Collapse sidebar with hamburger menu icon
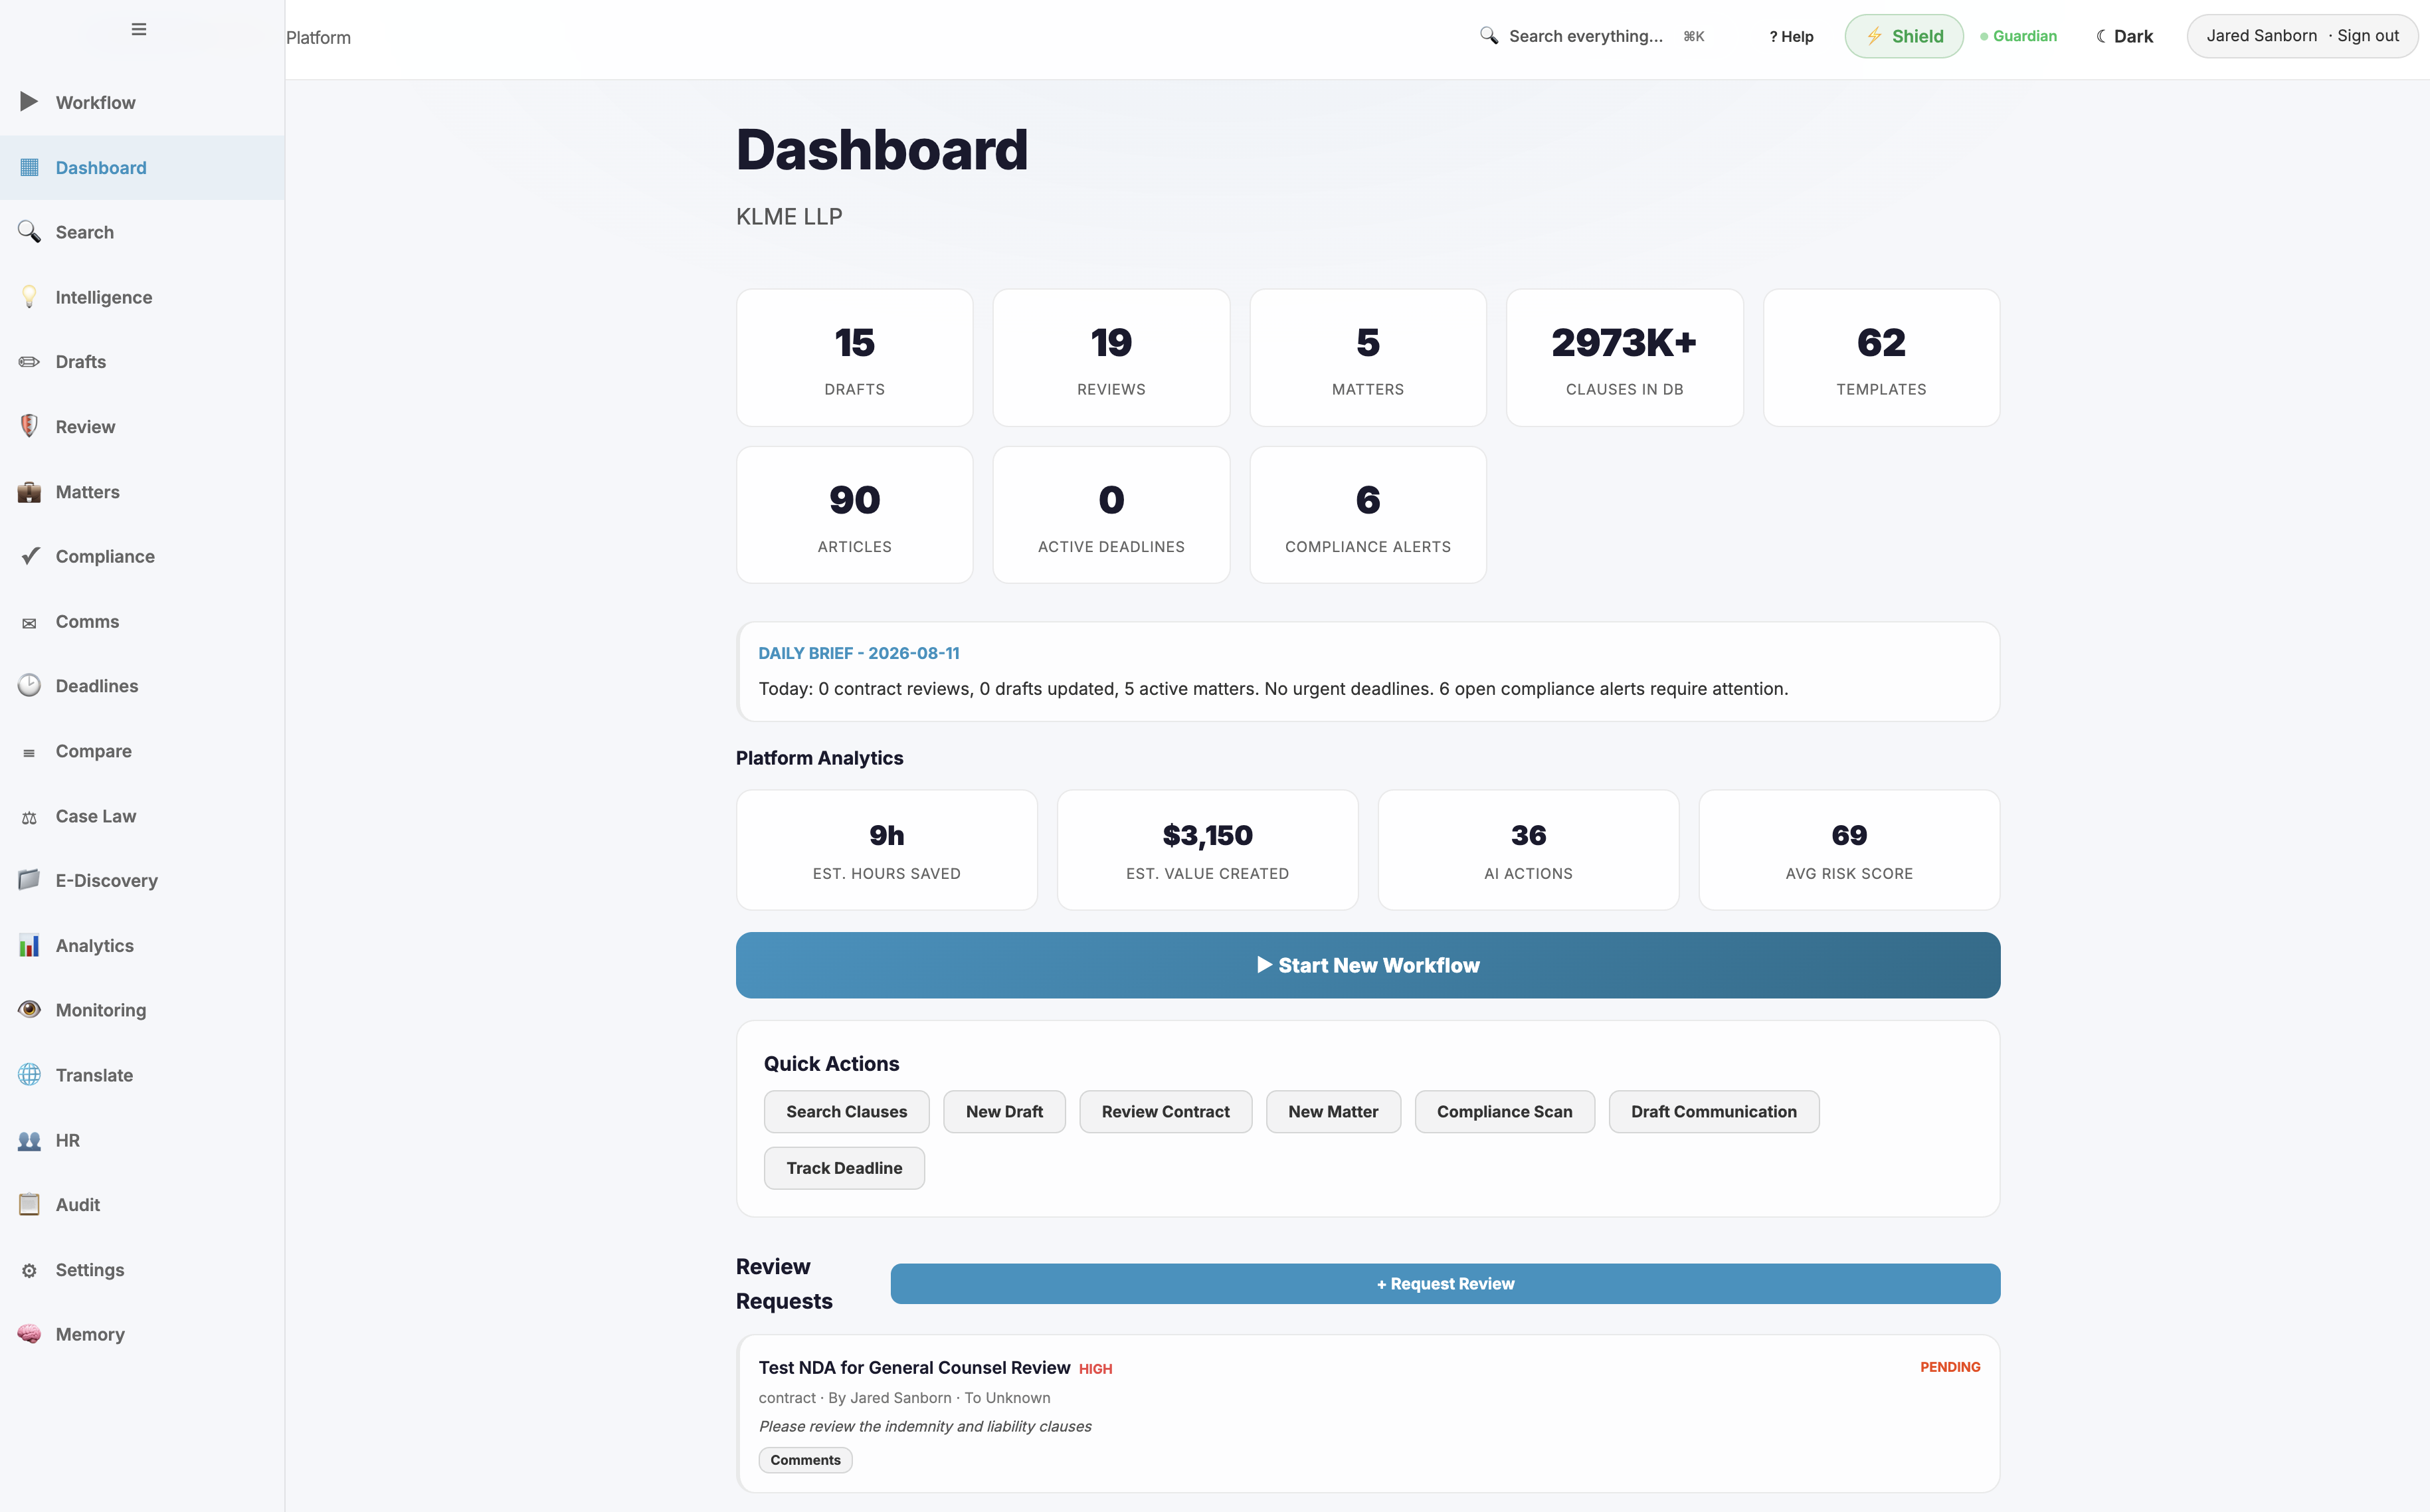This screenshot has width=2430, height=1512. 139,29
